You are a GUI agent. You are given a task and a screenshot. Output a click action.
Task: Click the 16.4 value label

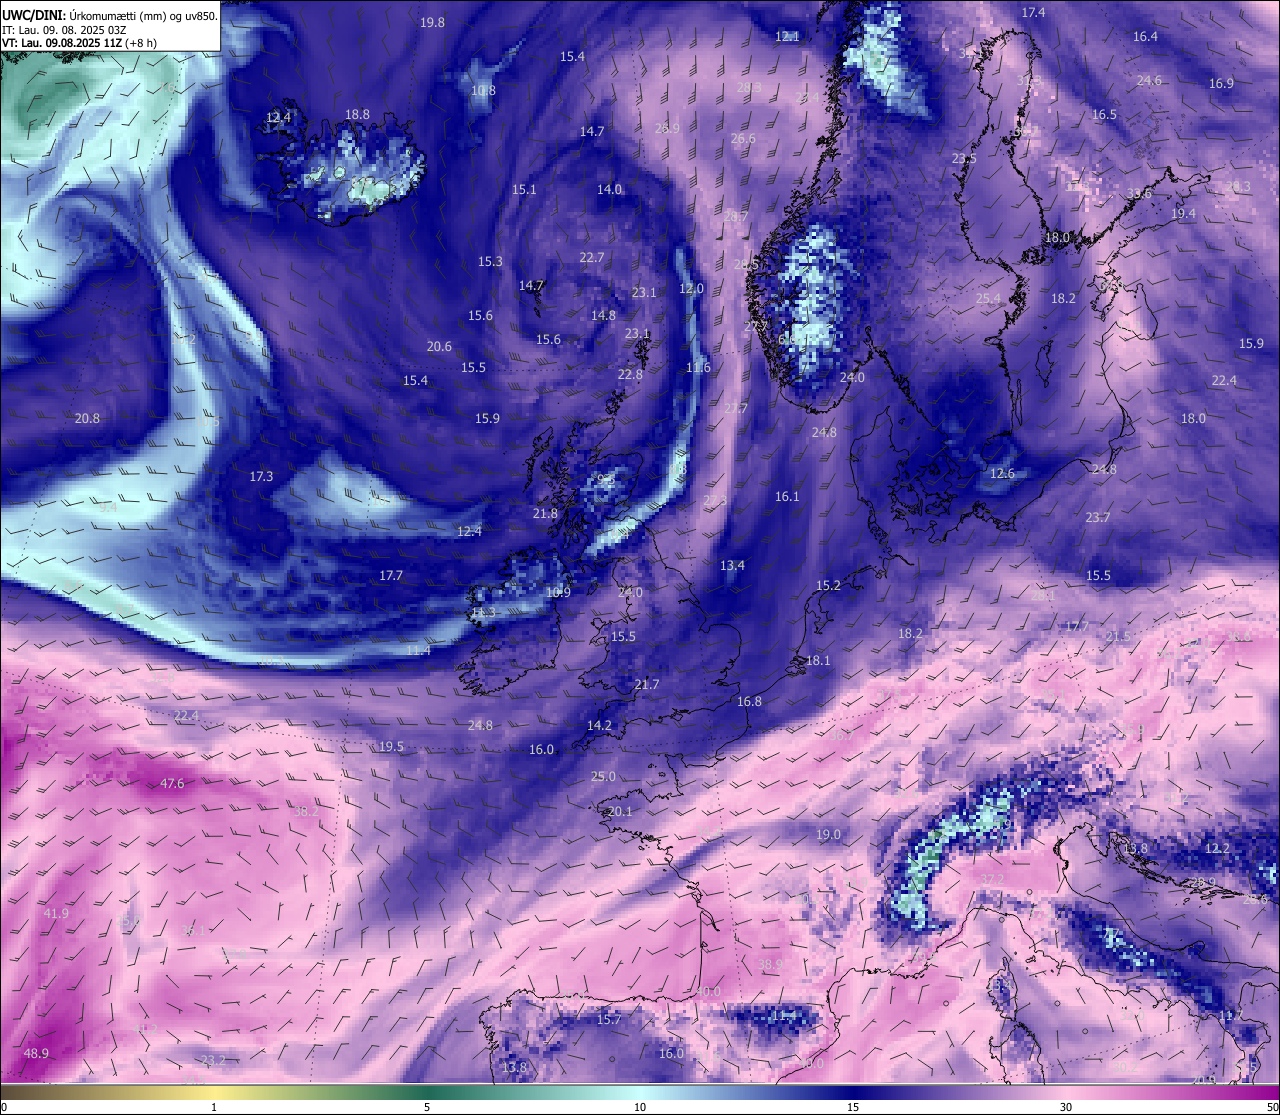tap(1145, 36)
